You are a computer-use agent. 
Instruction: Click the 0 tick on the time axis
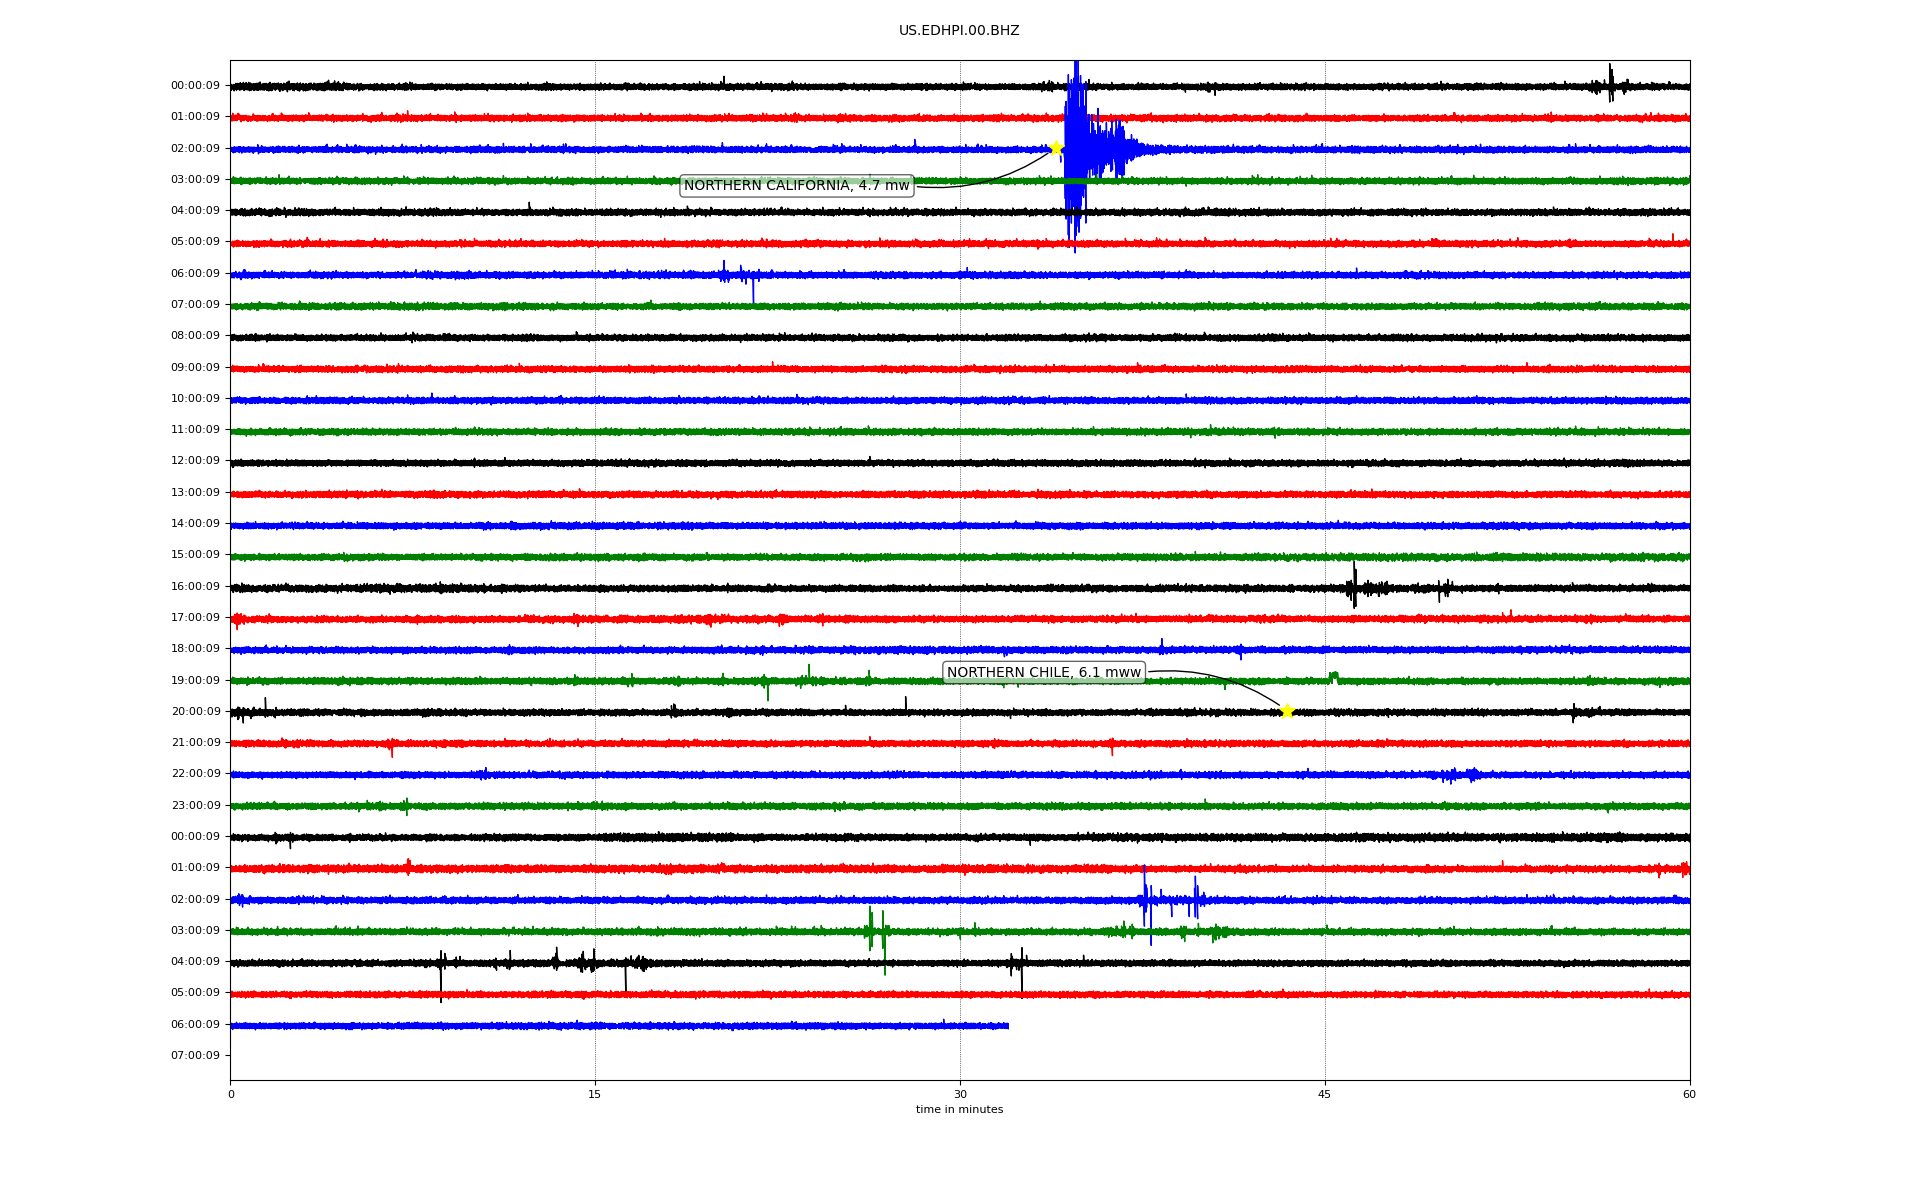(231, 1094)
